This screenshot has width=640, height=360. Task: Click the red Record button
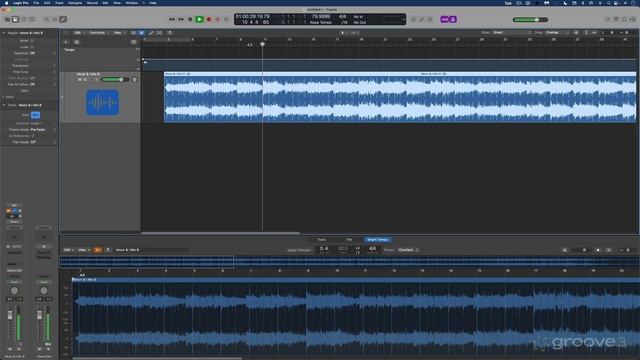tap(209, 19)
